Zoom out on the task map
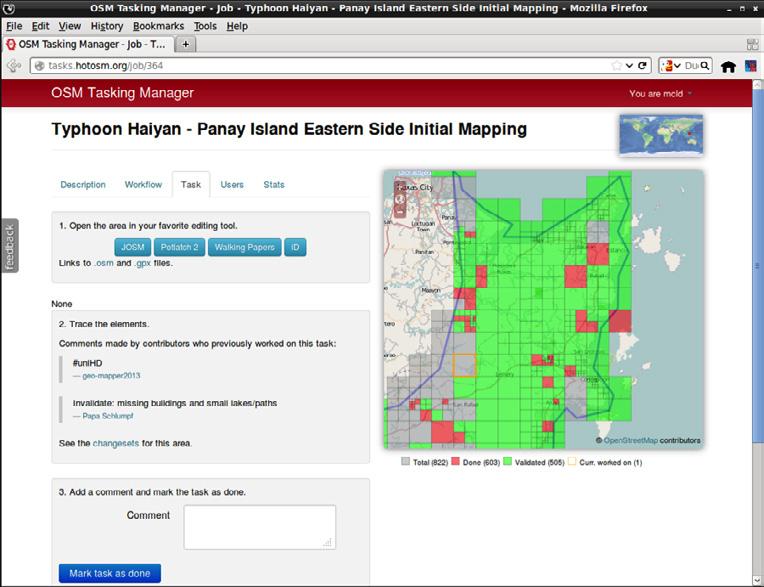The height and width of the screenshot is (587, 764). point(399,212)
